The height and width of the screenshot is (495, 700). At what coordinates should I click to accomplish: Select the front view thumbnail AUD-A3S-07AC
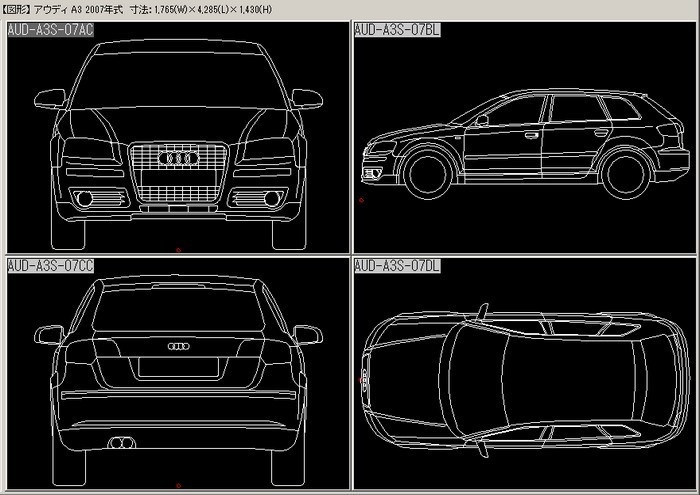click(178, 137)
